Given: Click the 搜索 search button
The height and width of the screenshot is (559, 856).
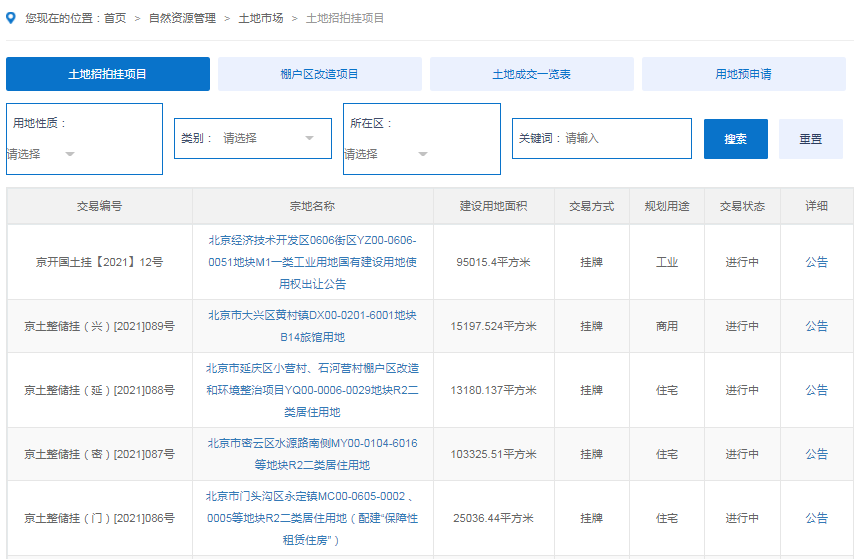Looking at the screenshot, I should point(735,139).
